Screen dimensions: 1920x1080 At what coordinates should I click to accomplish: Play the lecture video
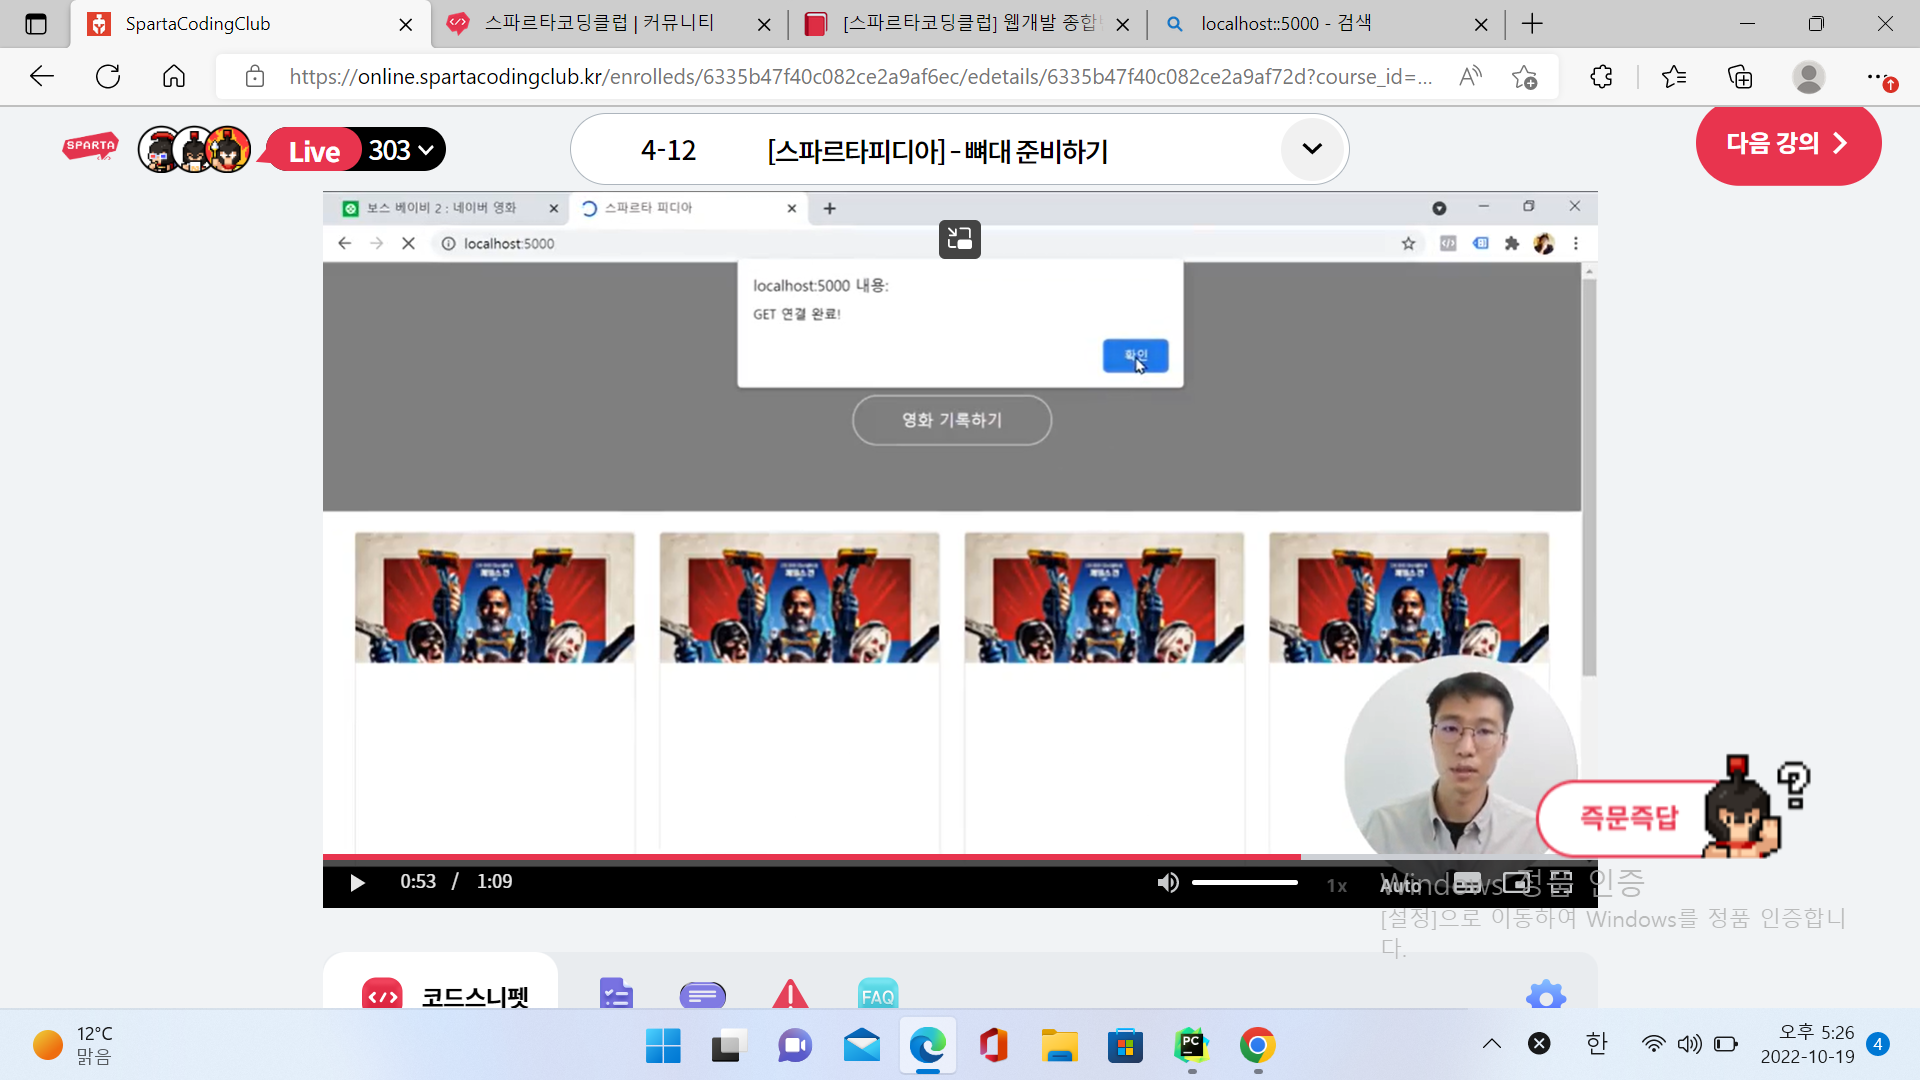click(357, 882)
